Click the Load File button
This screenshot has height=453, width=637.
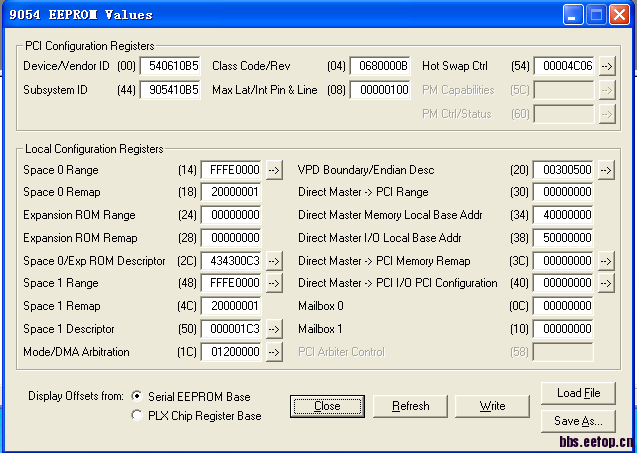pos(578,393)
